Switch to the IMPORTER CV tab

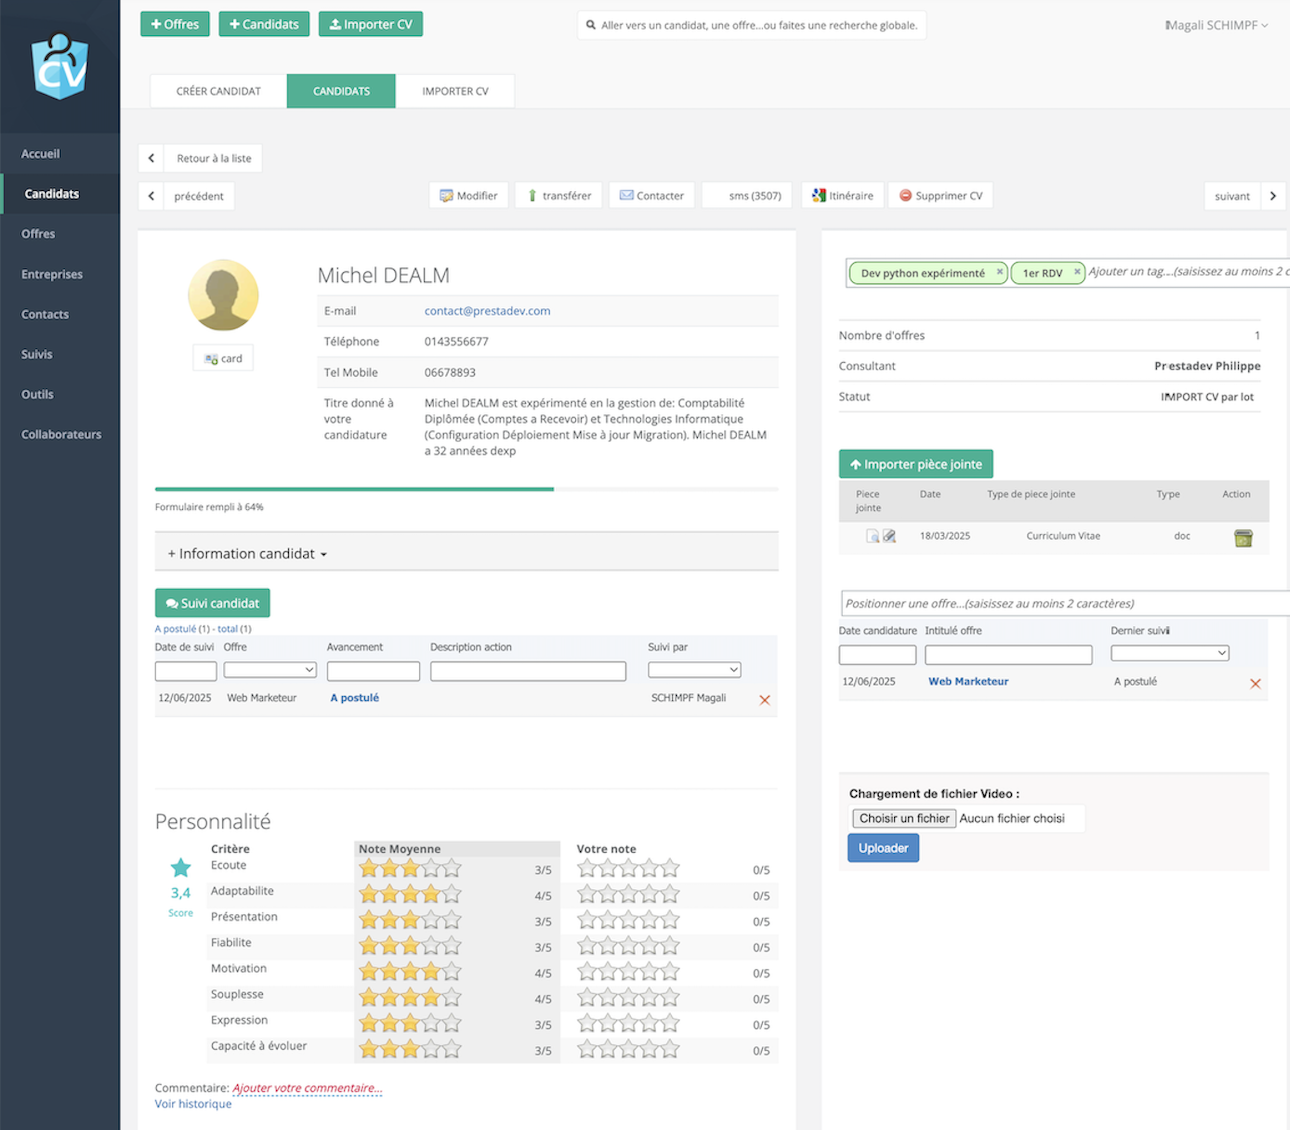455,91
